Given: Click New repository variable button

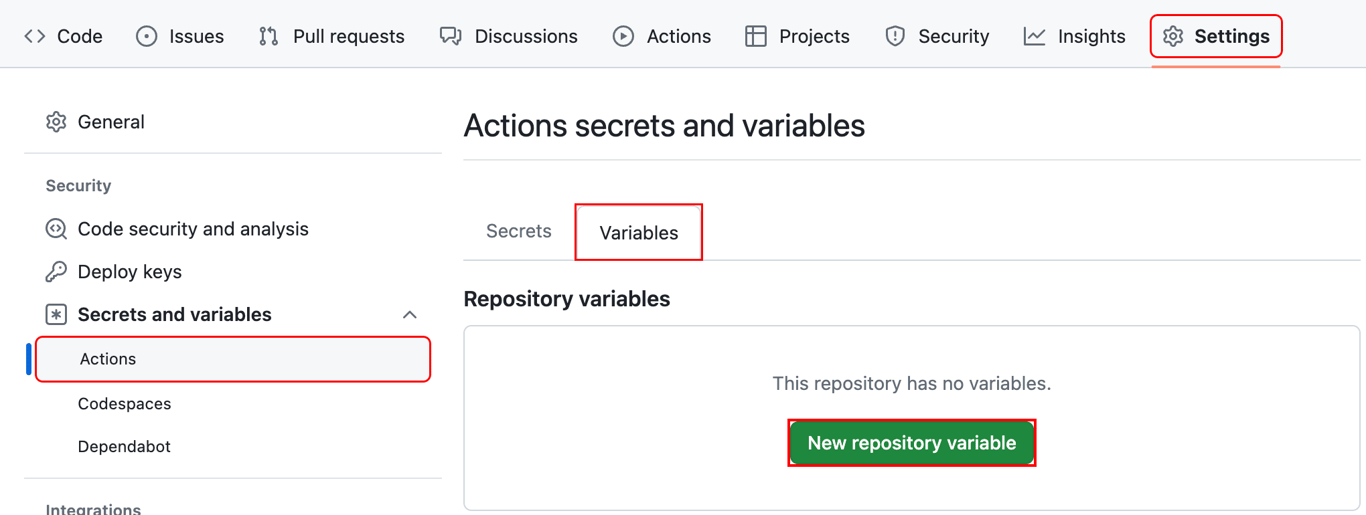Looking at the screenshot, I should (912, 443).
